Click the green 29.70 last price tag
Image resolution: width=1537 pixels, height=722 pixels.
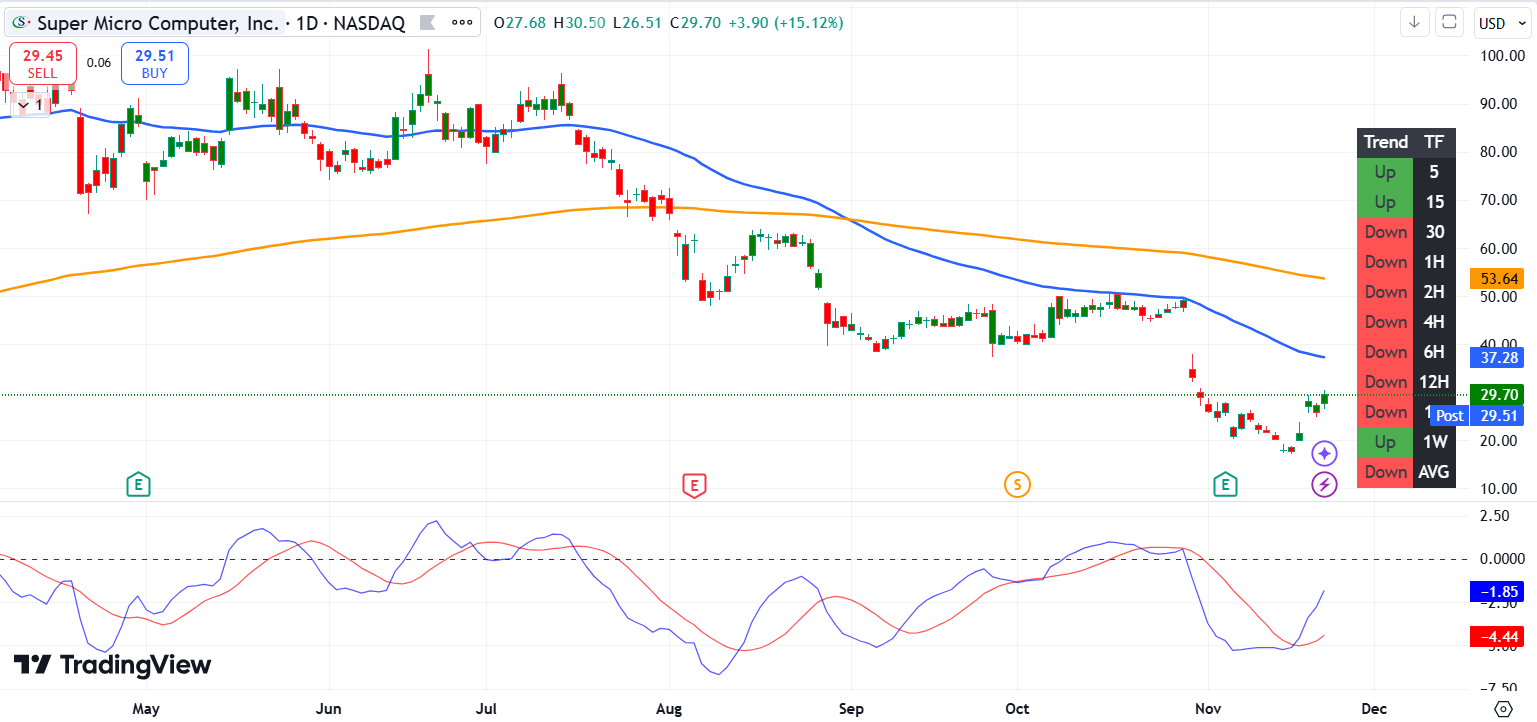coord(1497,394)
